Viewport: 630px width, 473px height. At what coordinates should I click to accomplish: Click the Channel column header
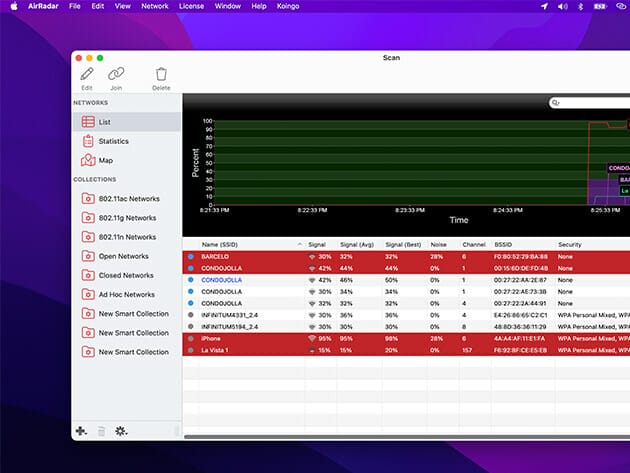coord(473,244)
